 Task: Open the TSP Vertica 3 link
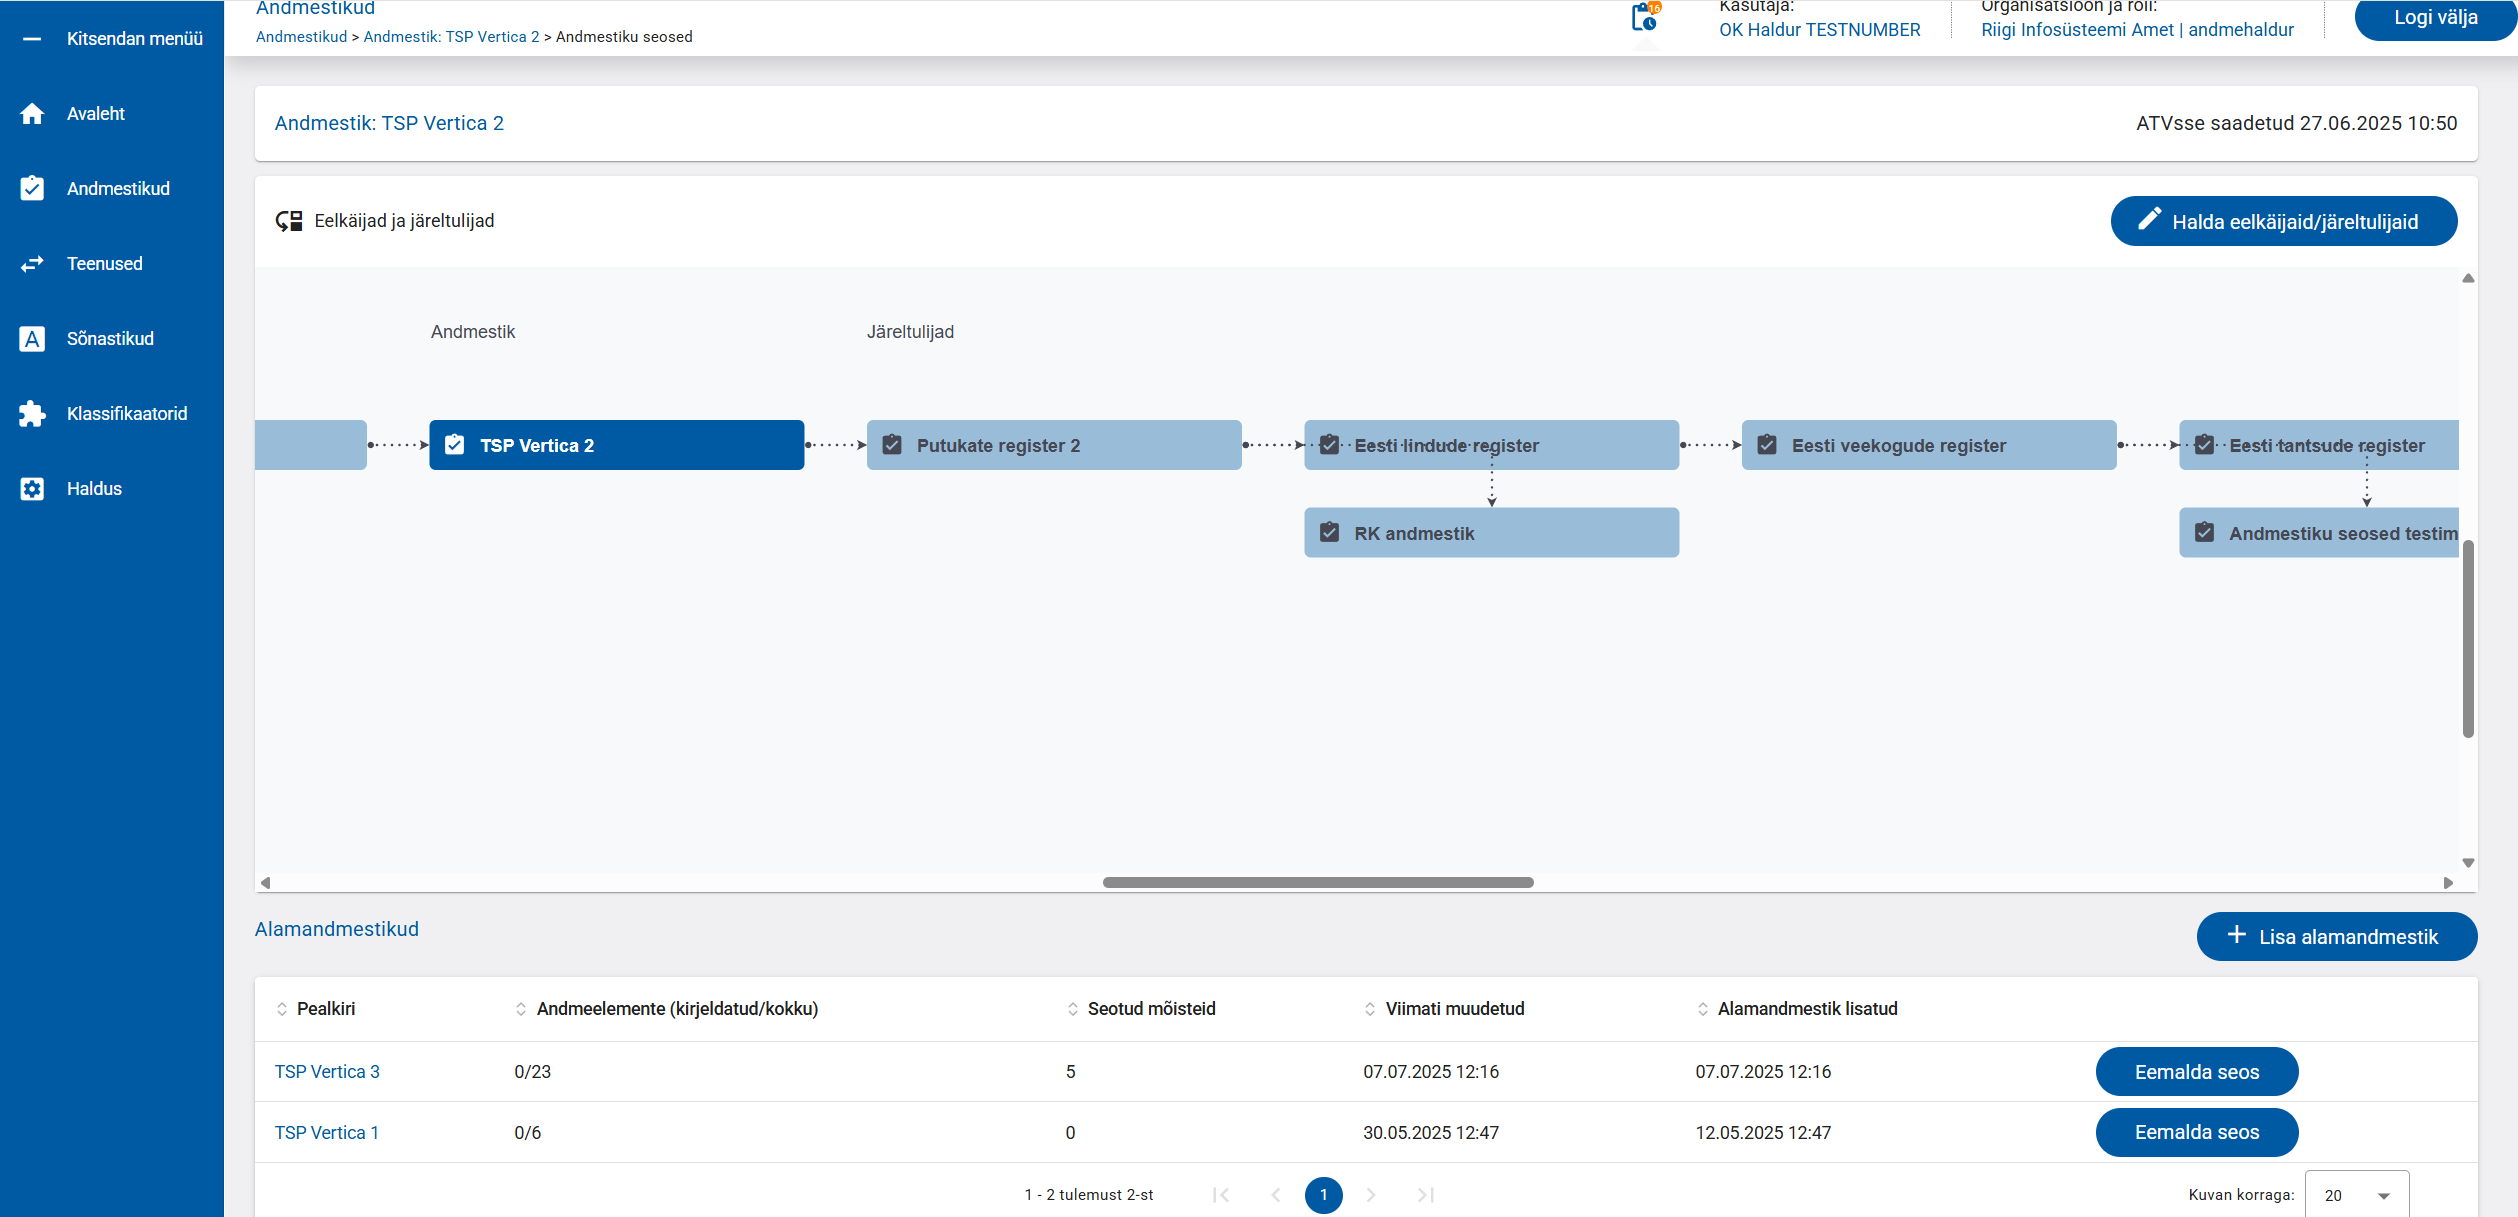[327, 1072]
